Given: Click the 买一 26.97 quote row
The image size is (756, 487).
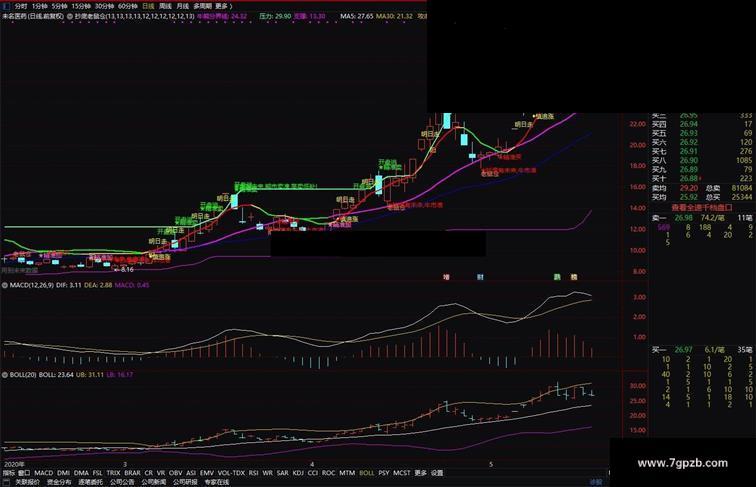Looking at the screenshot, I should (702, 350).
